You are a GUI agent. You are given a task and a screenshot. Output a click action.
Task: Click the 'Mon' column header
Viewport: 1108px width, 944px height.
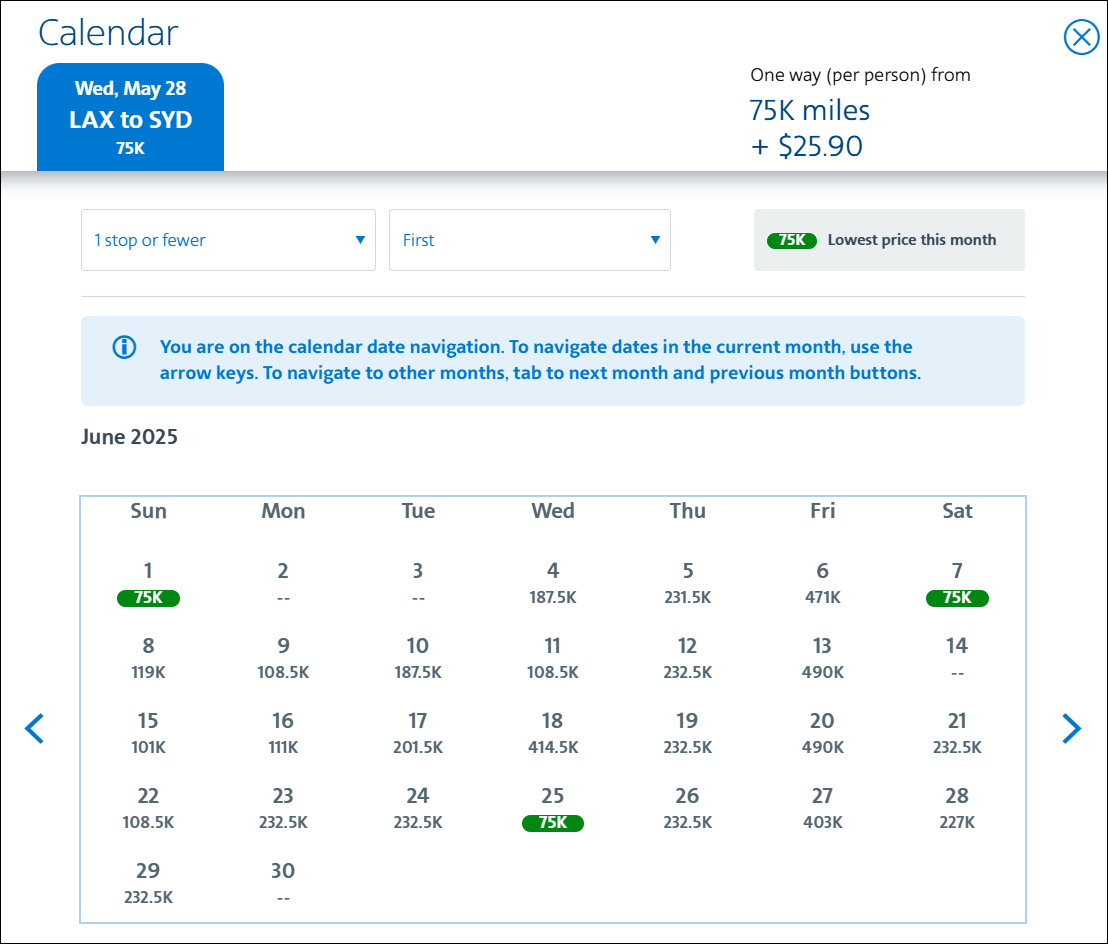coord(283,511)
